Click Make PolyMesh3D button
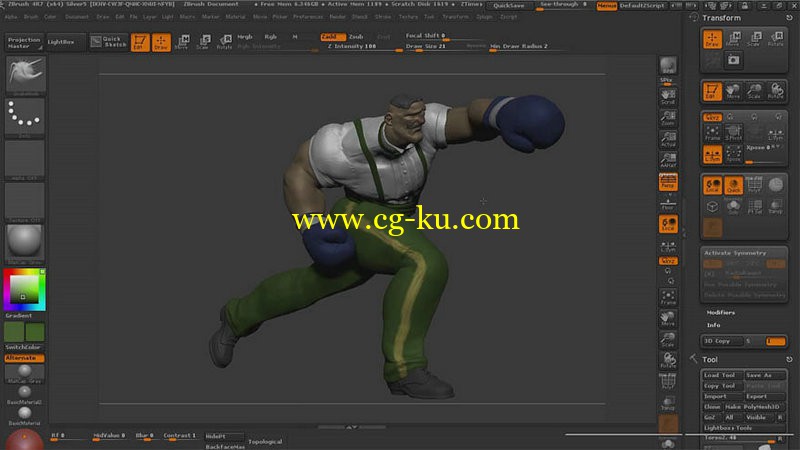Image resolution: width=800 pixels, height=450 pixels. [754, 407]
